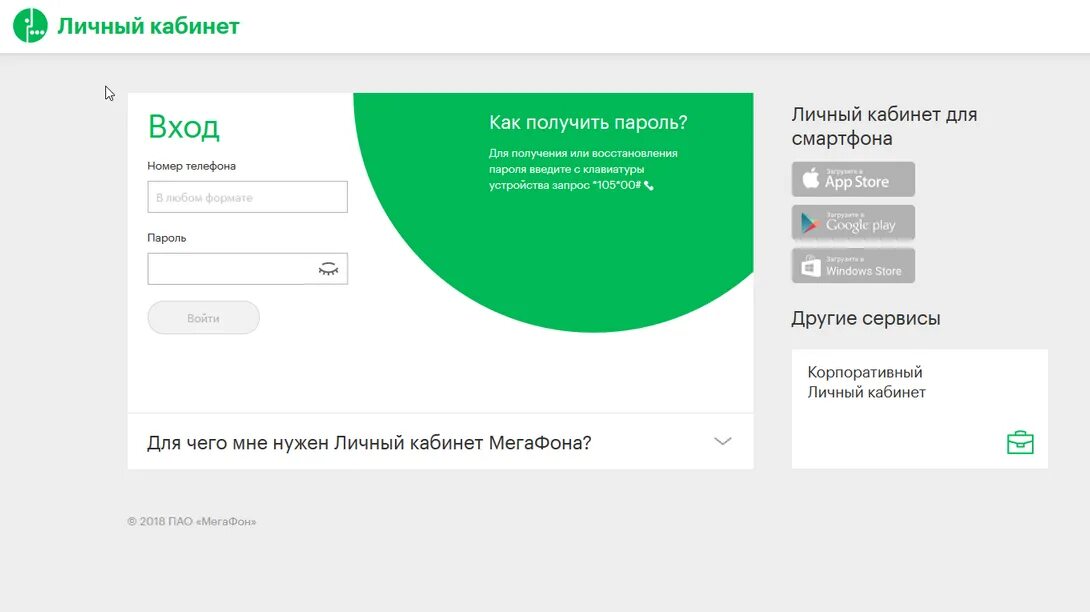The width and height of the screenshot is (1090, 612).
Task: Focus the Номер телефона input field
Action: point(247,197)
